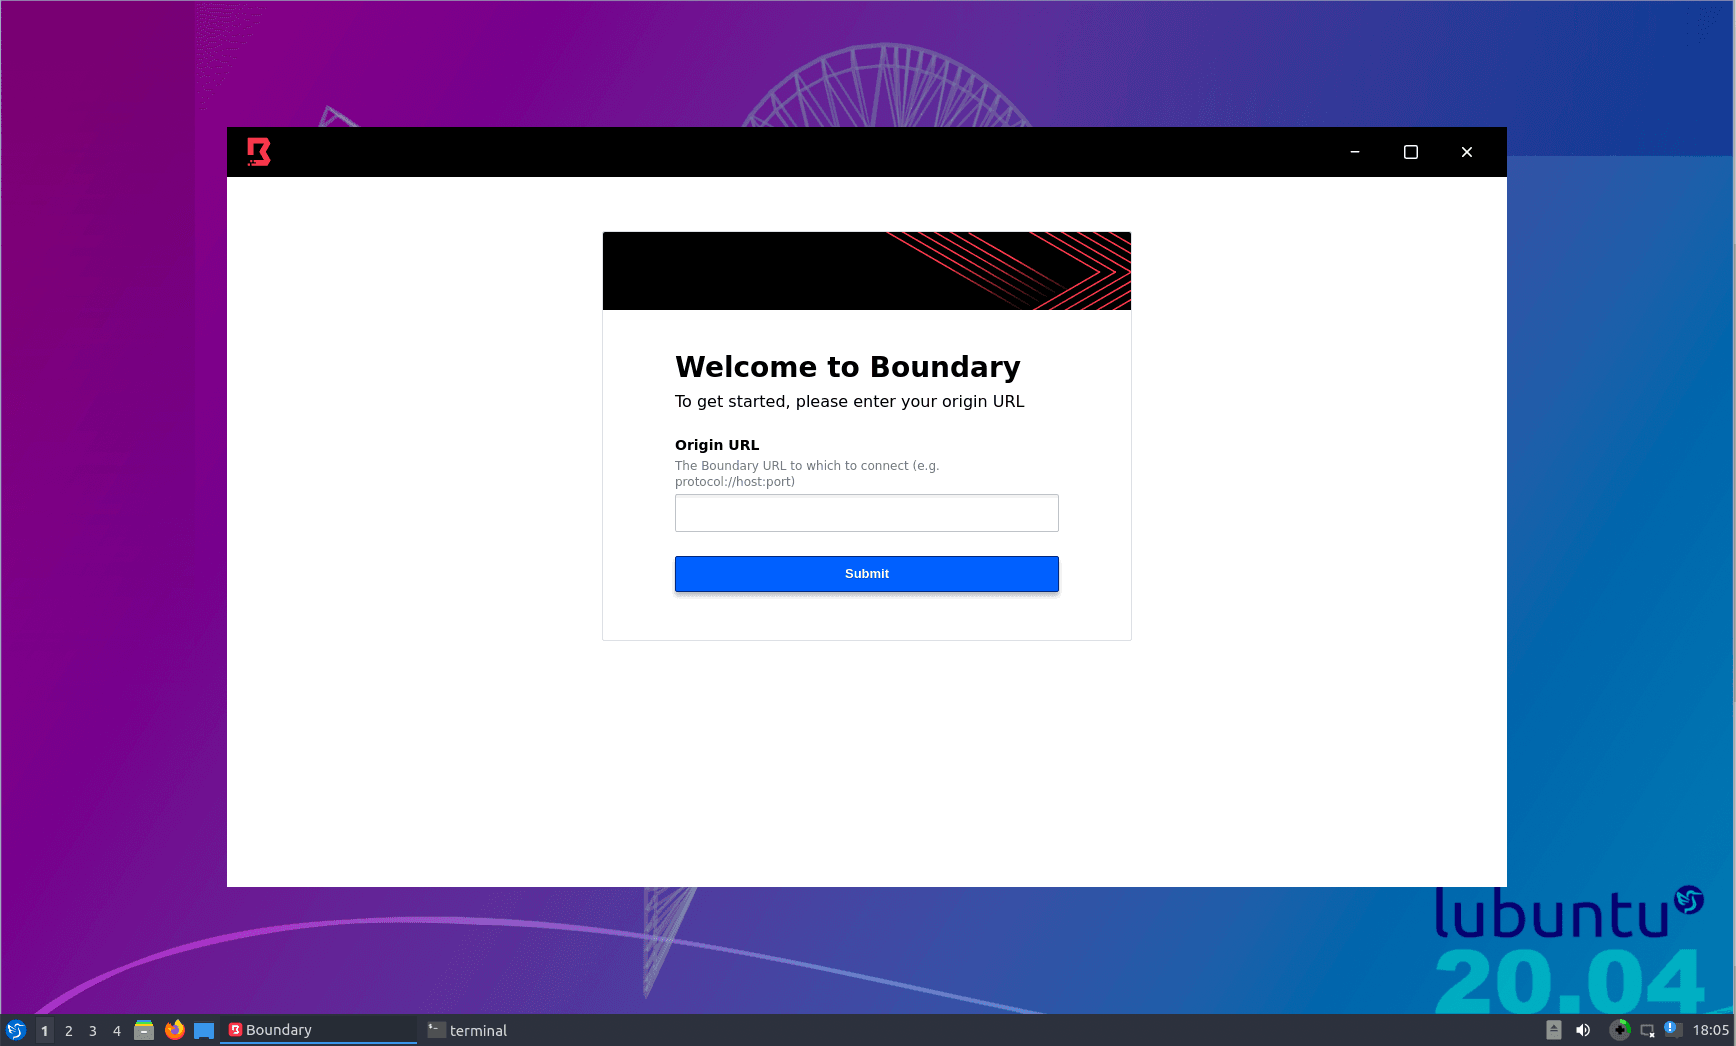This screenshot has width=1736, height=1046.
Task: Launch Firefox from the taskbar
Action: 175,1030
